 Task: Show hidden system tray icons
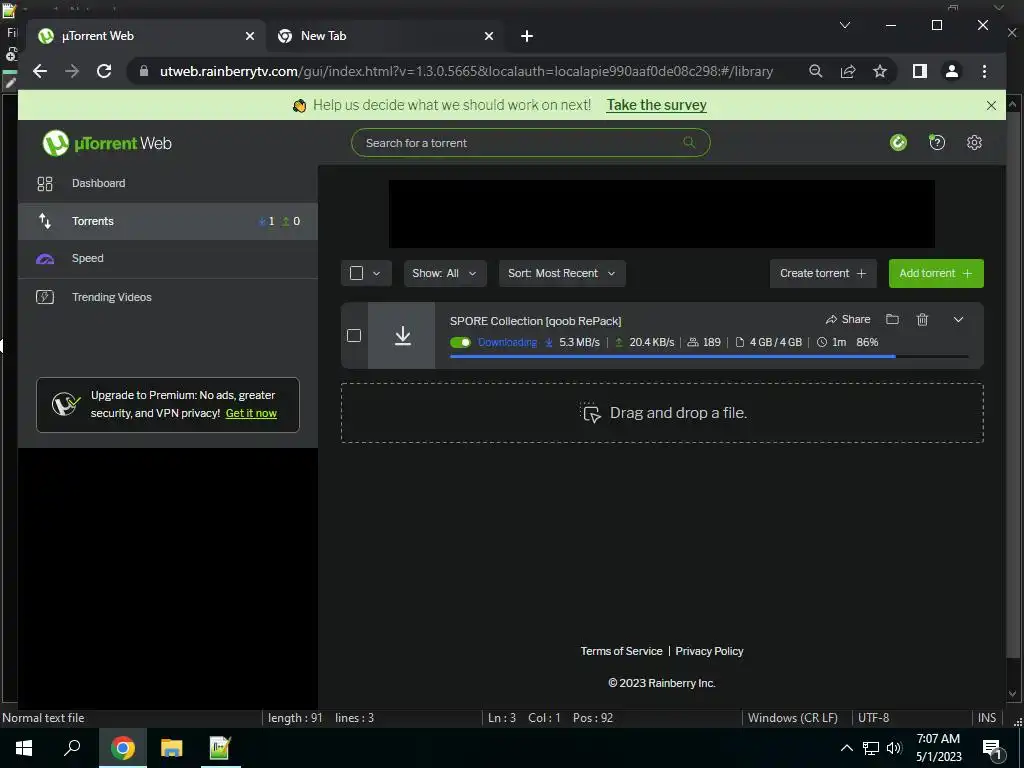[x=846, y=748]
